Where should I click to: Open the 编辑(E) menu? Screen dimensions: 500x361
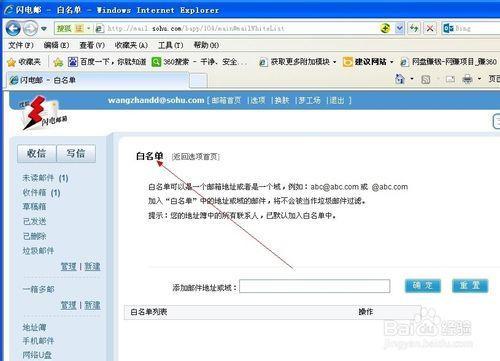coord(56,45)
